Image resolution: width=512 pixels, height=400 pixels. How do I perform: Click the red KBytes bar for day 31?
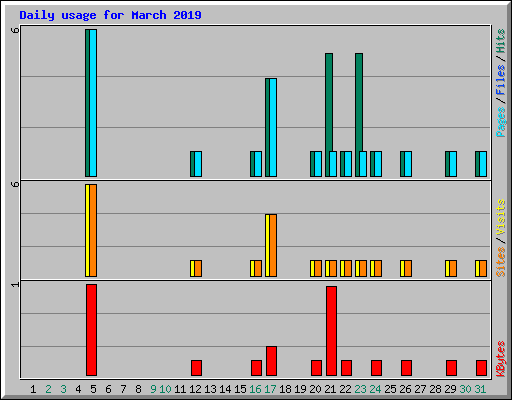pos(481,368)
